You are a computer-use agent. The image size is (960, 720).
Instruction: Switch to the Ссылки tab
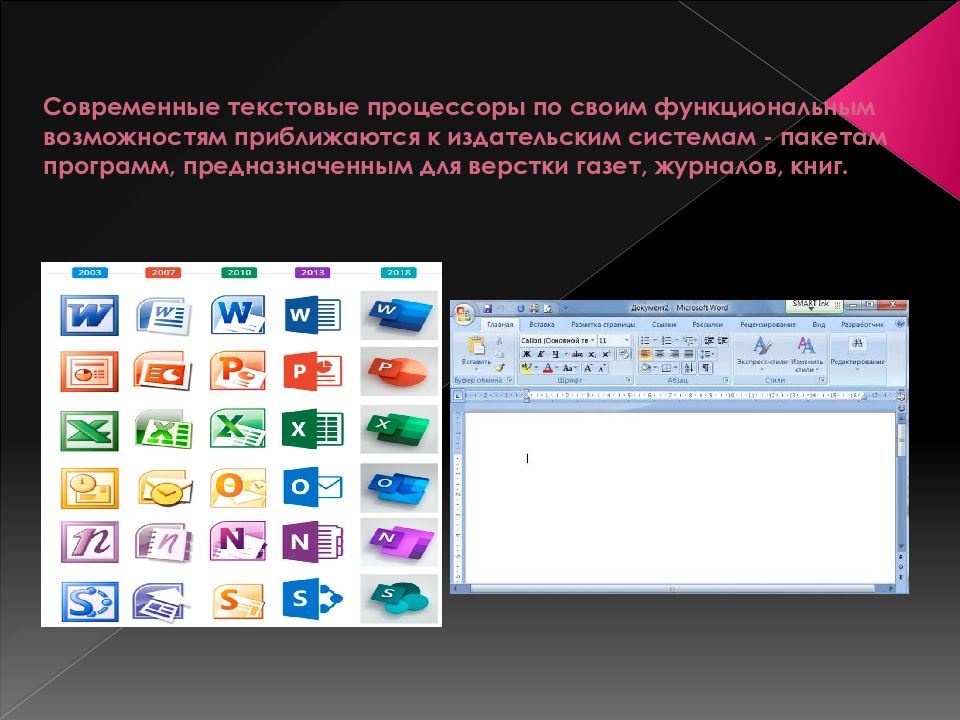(x=664, y=324)
